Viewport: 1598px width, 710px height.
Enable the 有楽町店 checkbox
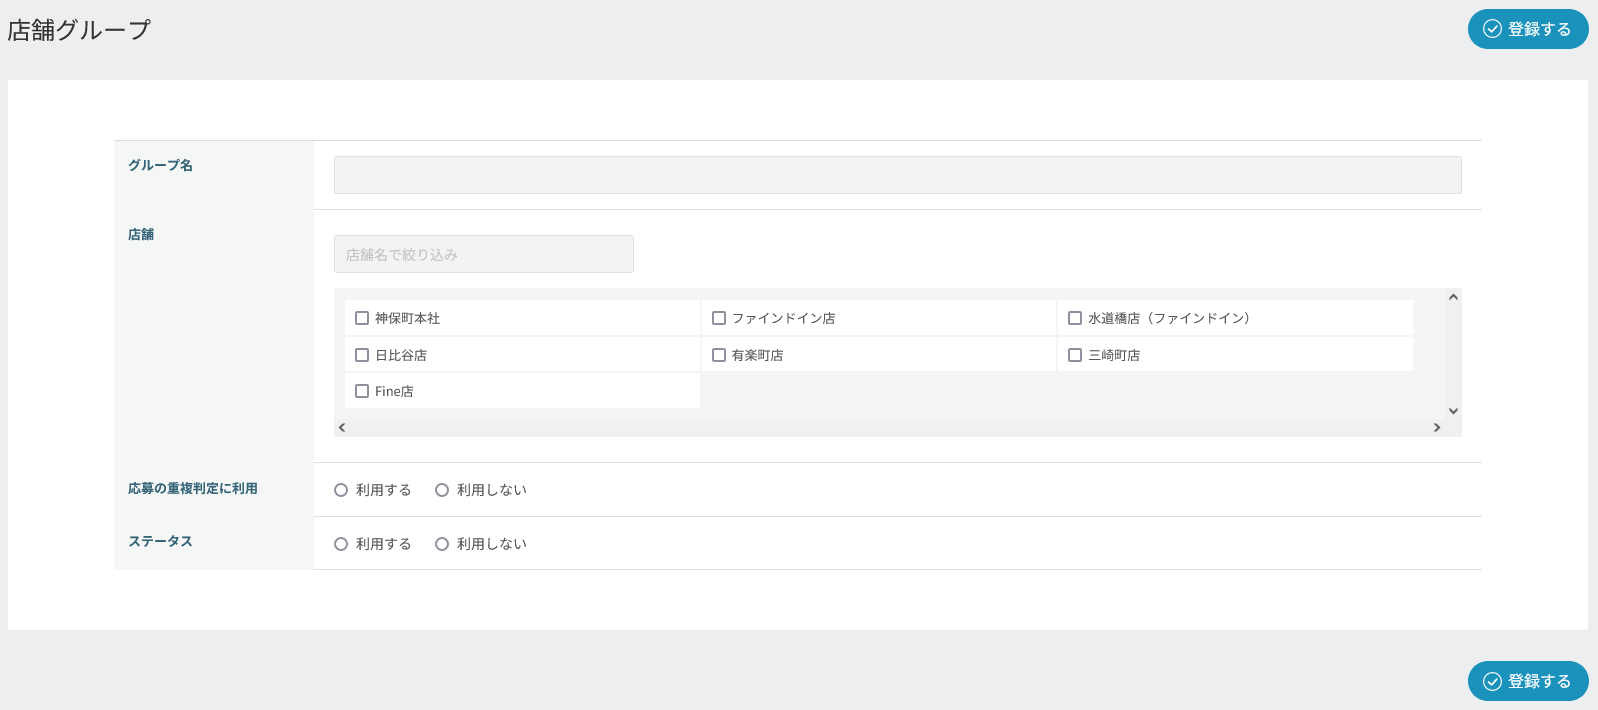tap(719, 355)
